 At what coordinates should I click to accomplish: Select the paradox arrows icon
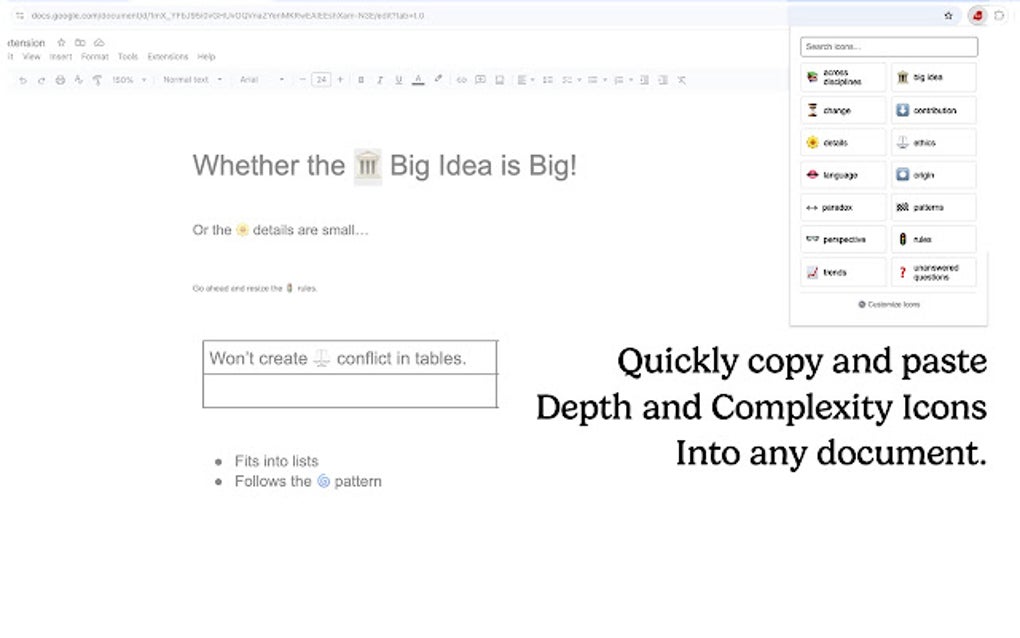pyautogui.click(x=841, y=207)
